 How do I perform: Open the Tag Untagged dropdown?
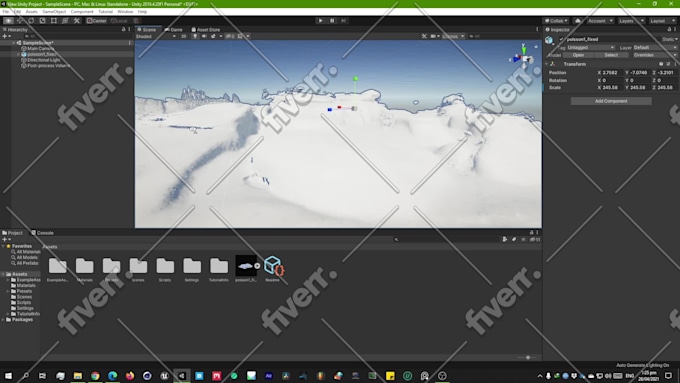pyautogui.click(x=591, y=47)
